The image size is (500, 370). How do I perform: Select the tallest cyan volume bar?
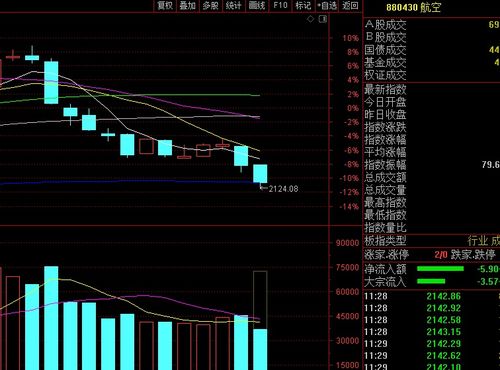[51, 318]
